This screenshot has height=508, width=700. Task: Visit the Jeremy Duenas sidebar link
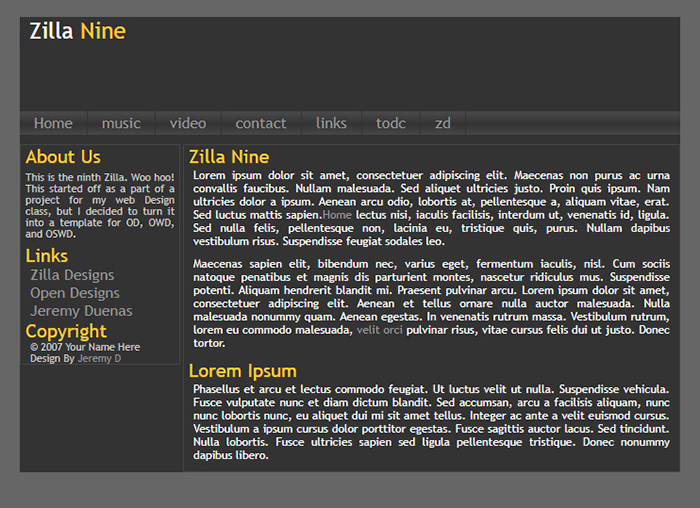click(x=81, y=311)
